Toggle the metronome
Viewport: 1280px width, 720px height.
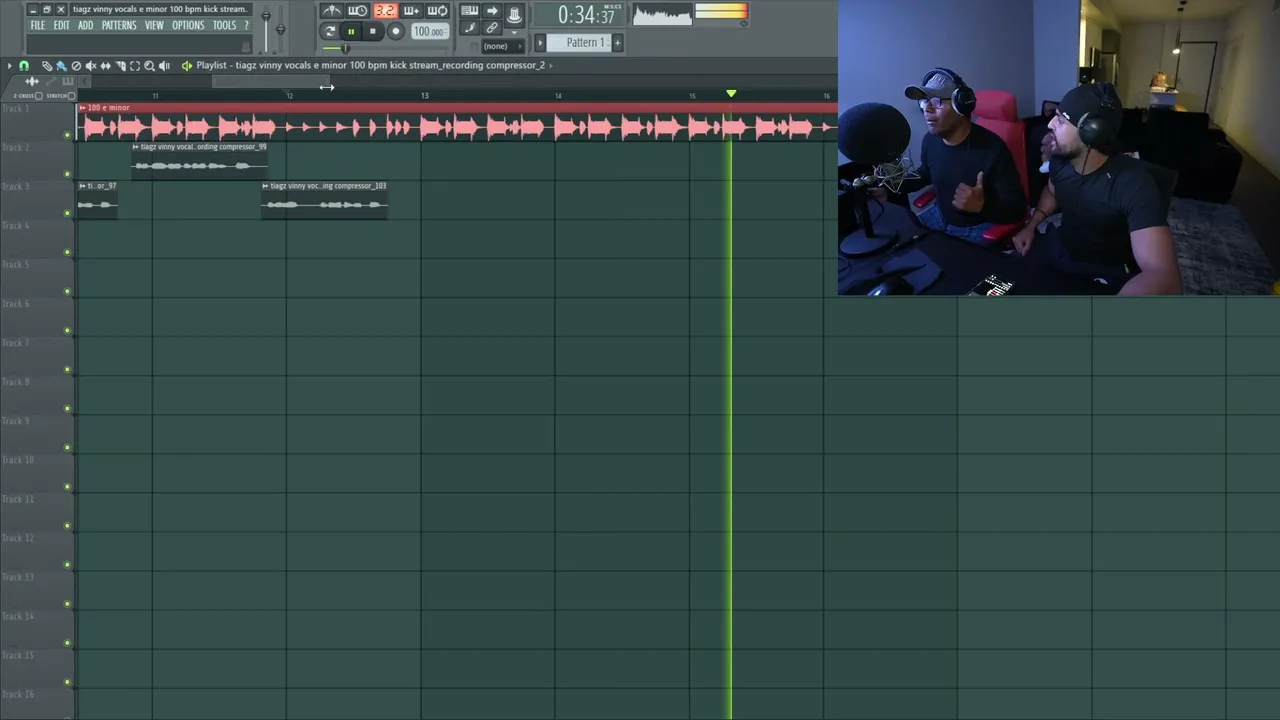(331, 11)
